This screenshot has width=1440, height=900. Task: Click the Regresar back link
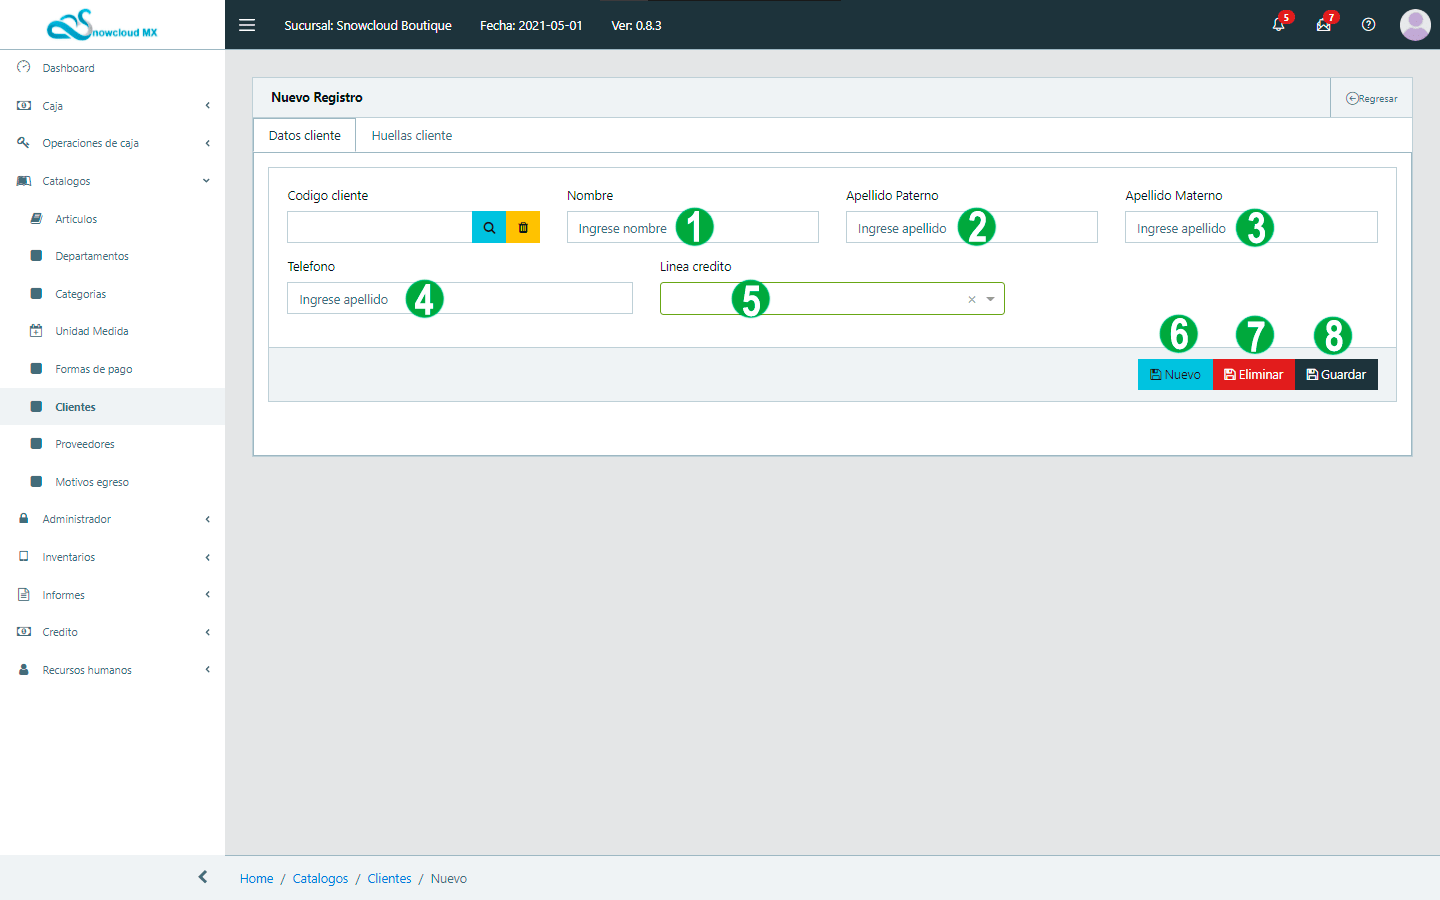[1372, 99]
